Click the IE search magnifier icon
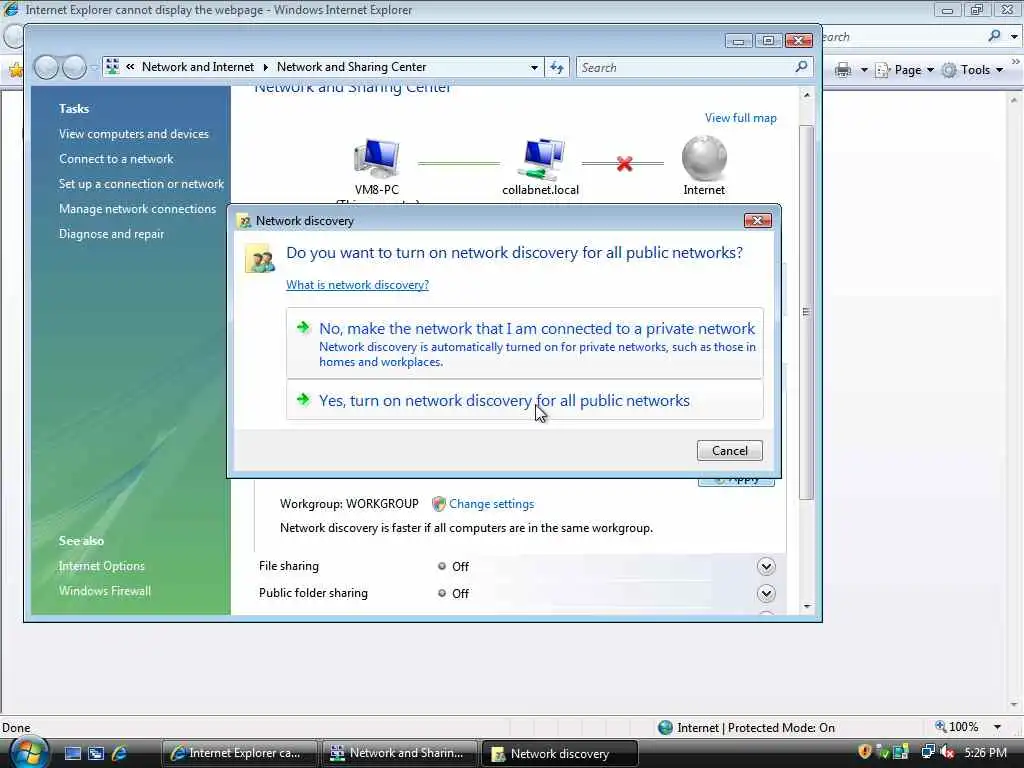Image resolution: width=1024 pixels, height=768 pixels. (x=994, y=36)
